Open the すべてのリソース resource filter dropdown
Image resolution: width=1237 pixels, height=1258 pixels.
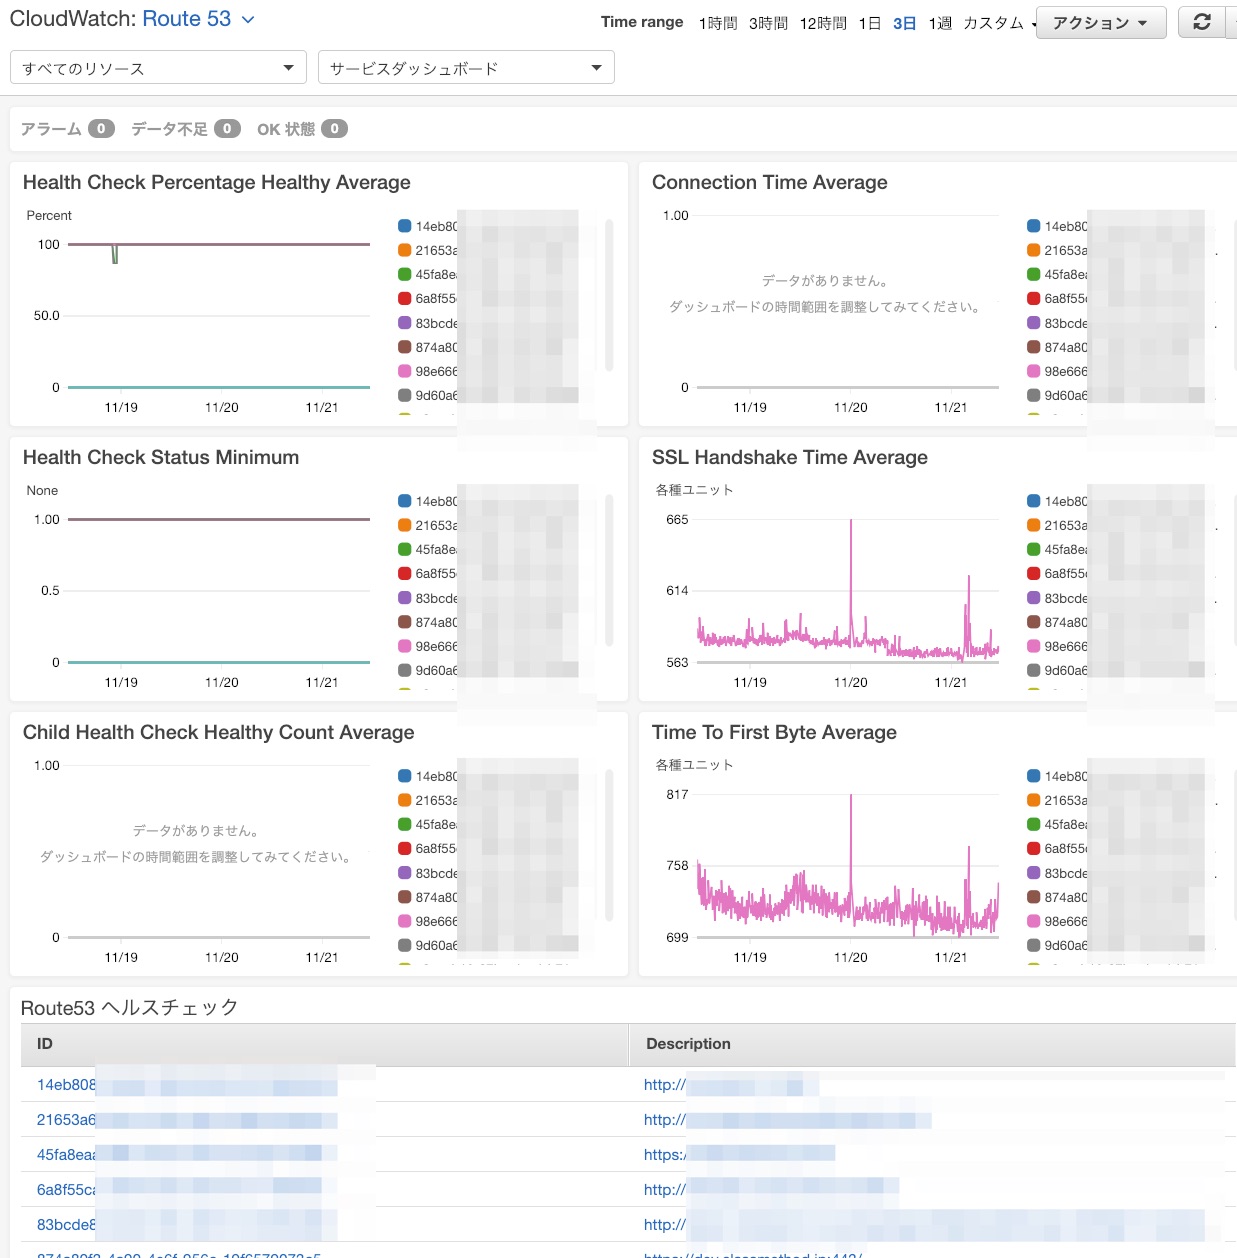(x=157, y=67)
